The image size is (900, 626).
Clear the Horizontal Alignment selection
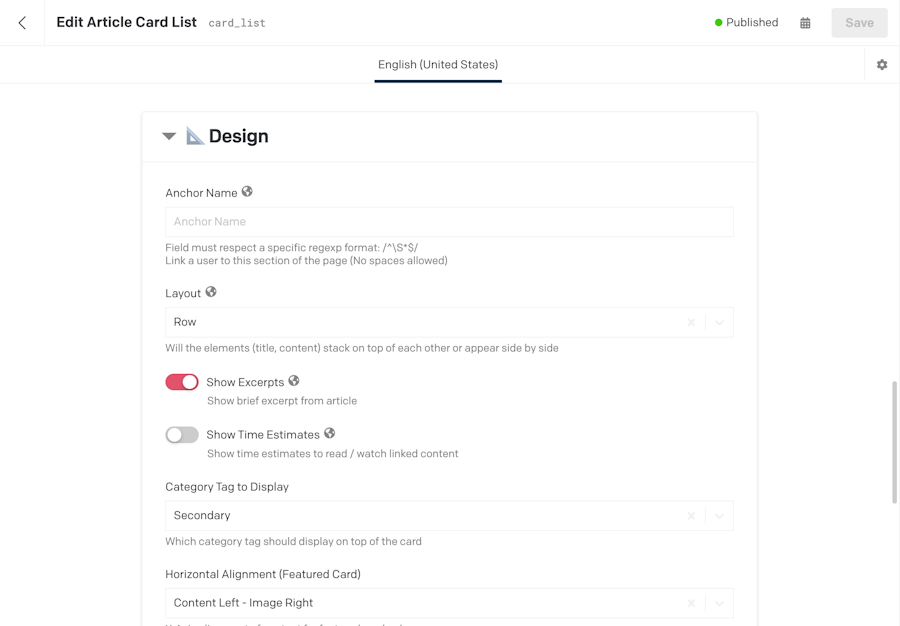(691, 603)
